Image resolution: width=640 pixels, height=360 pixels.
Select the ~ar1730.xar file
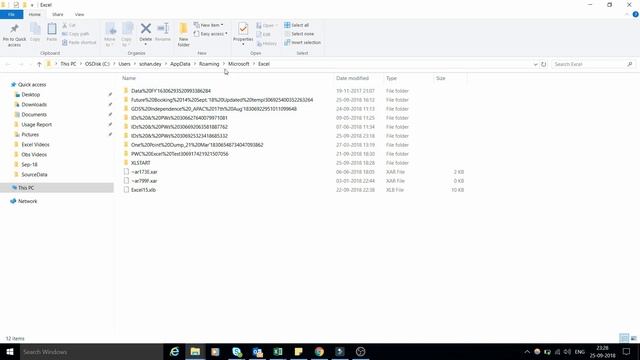(x=144, y=172)
